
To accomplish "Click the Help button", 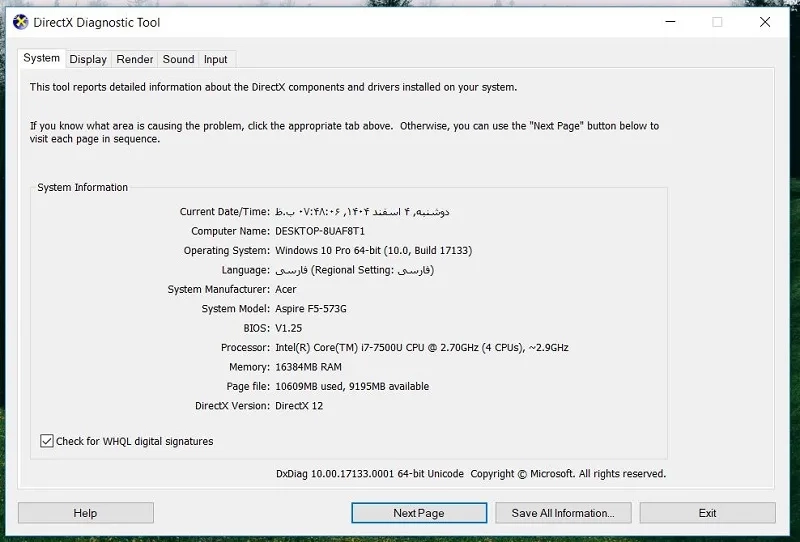I will pyautogui.click(x=86, y=513).
